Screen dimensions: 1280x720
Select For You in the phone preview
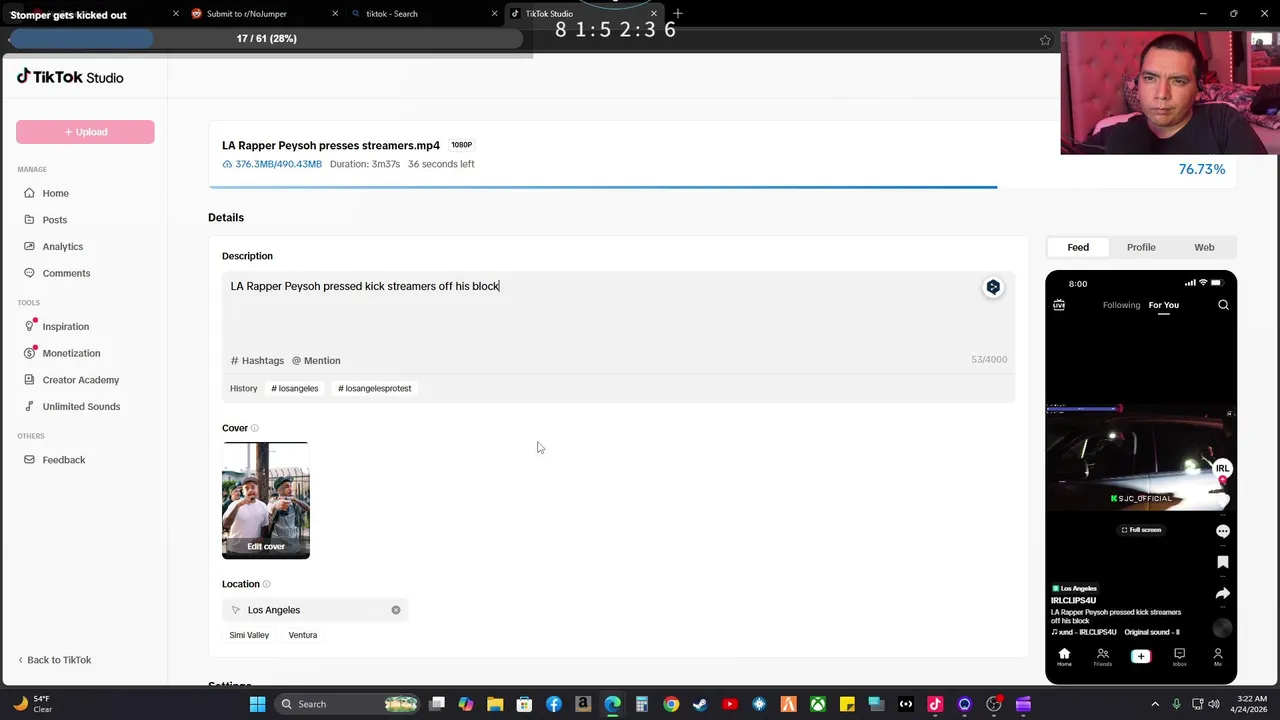(1163, 305)
